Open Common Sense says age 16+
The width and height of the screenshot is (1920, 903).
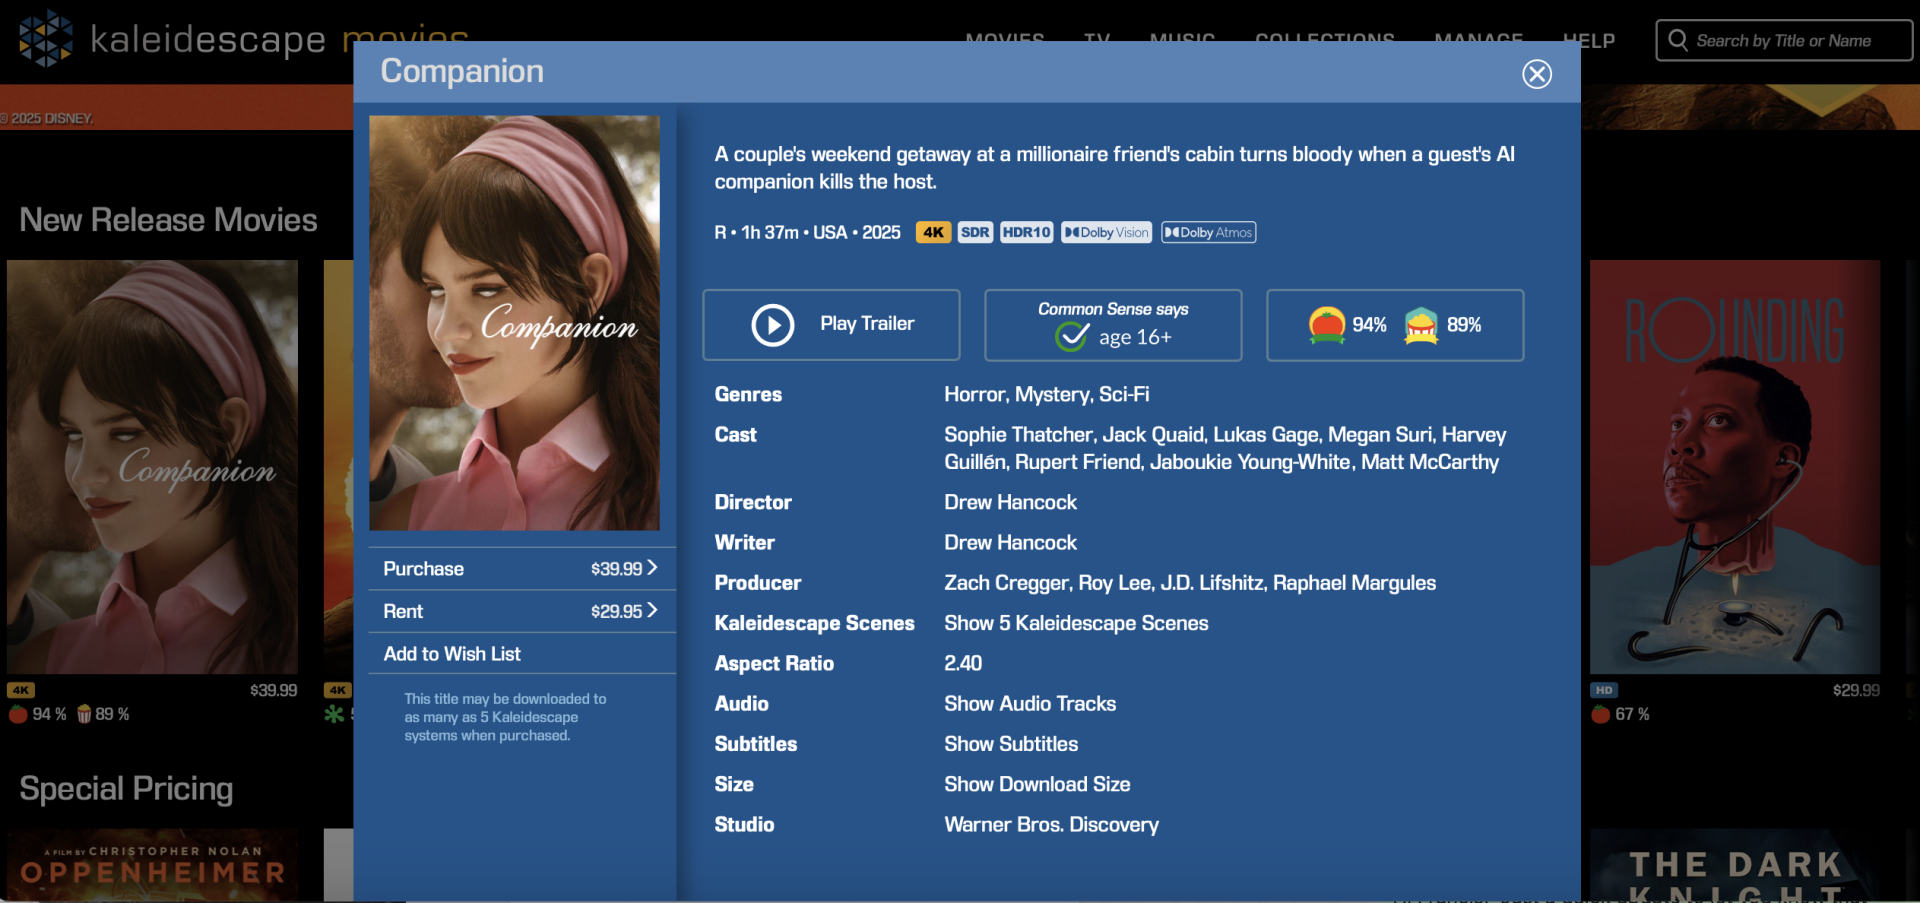1113,325
